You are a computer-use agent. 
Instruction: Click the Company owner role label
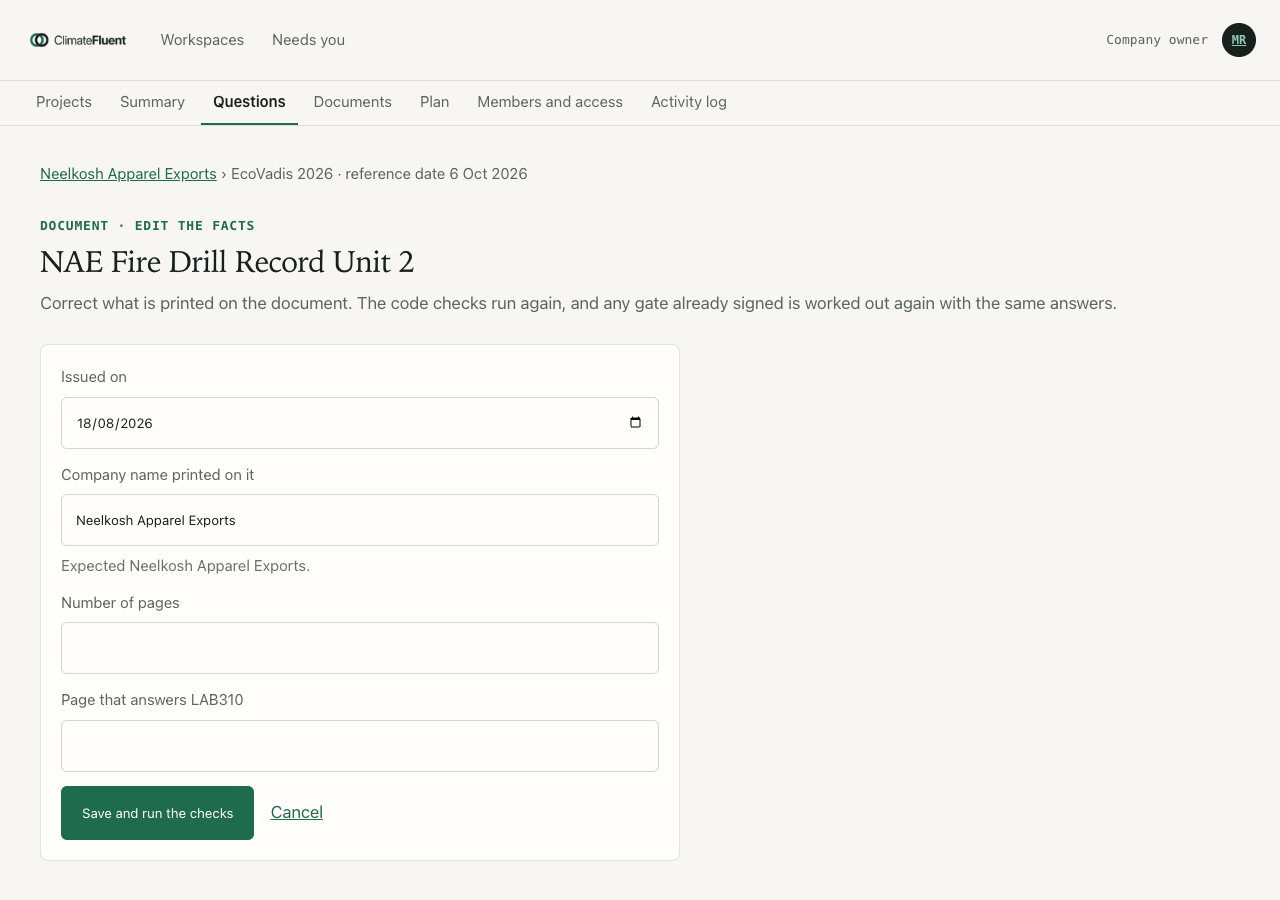(x=1157, y=40)
